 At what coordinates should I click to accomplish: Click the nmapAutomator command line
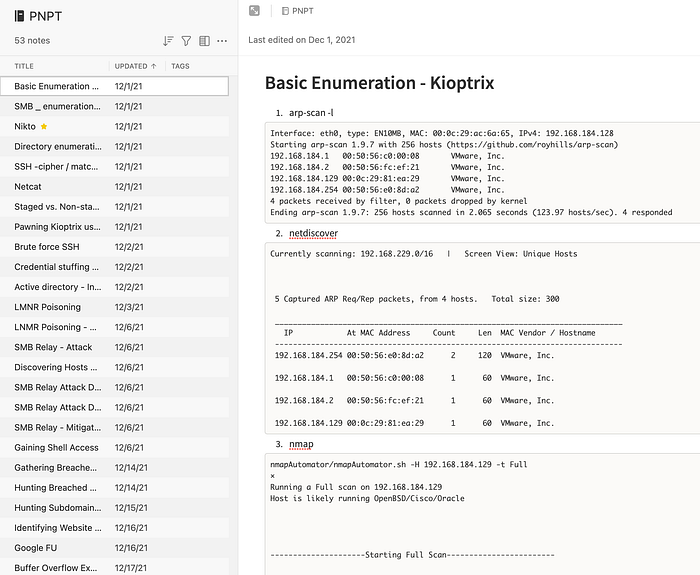[399, 465]
